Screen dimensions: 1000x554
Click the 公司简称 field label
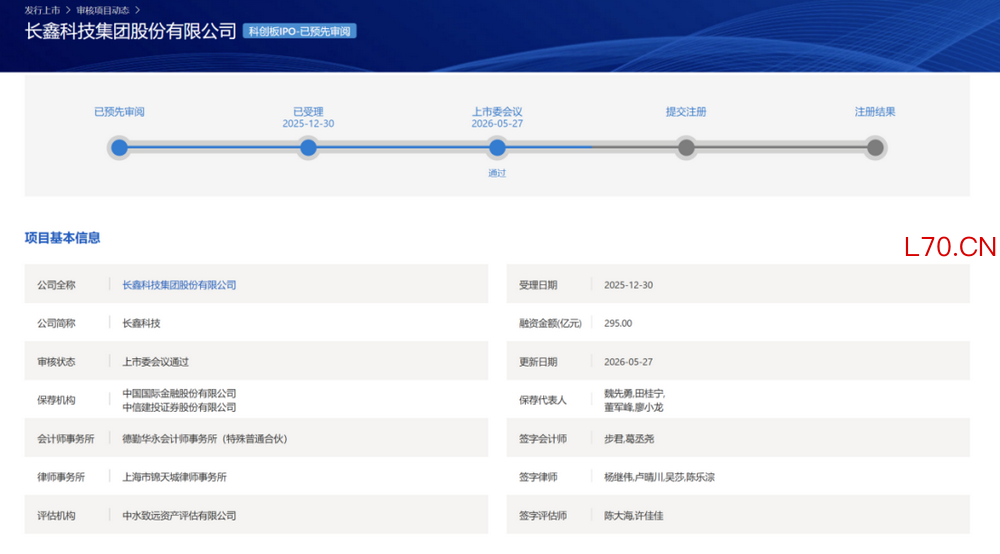coord(56,323)
